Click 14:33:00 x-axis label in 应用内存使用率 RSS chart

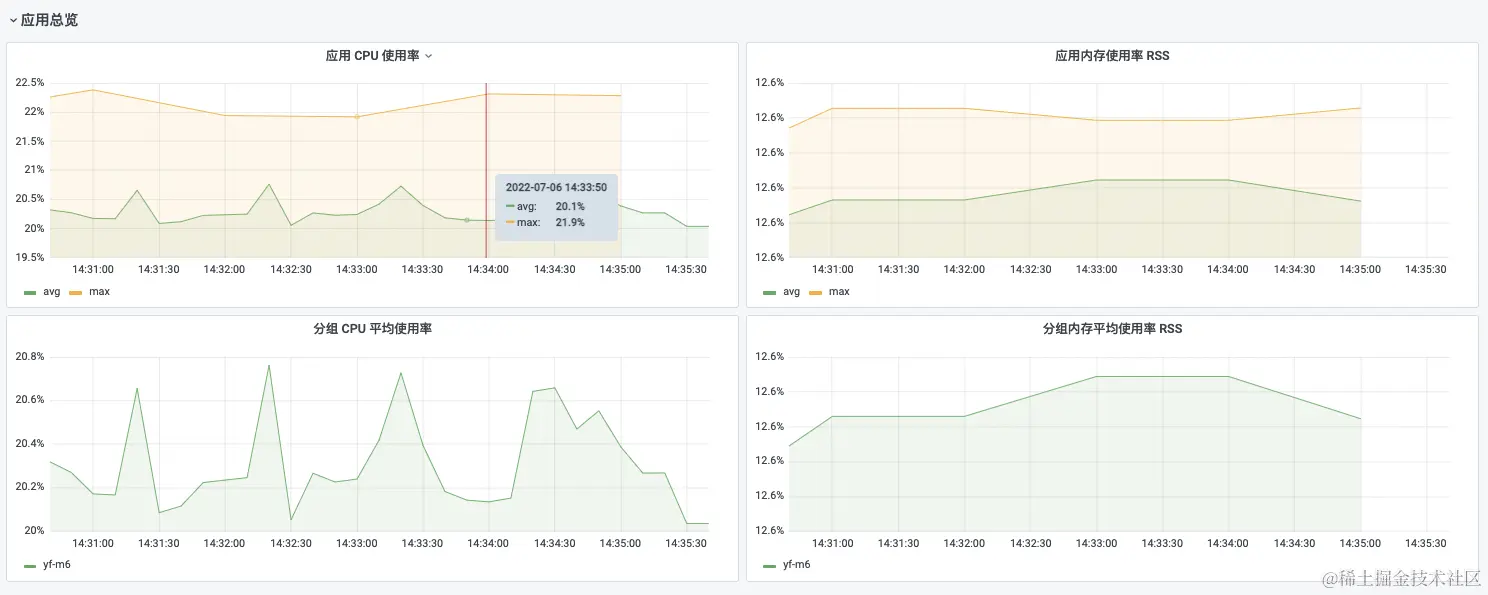tap(1096, 269)
